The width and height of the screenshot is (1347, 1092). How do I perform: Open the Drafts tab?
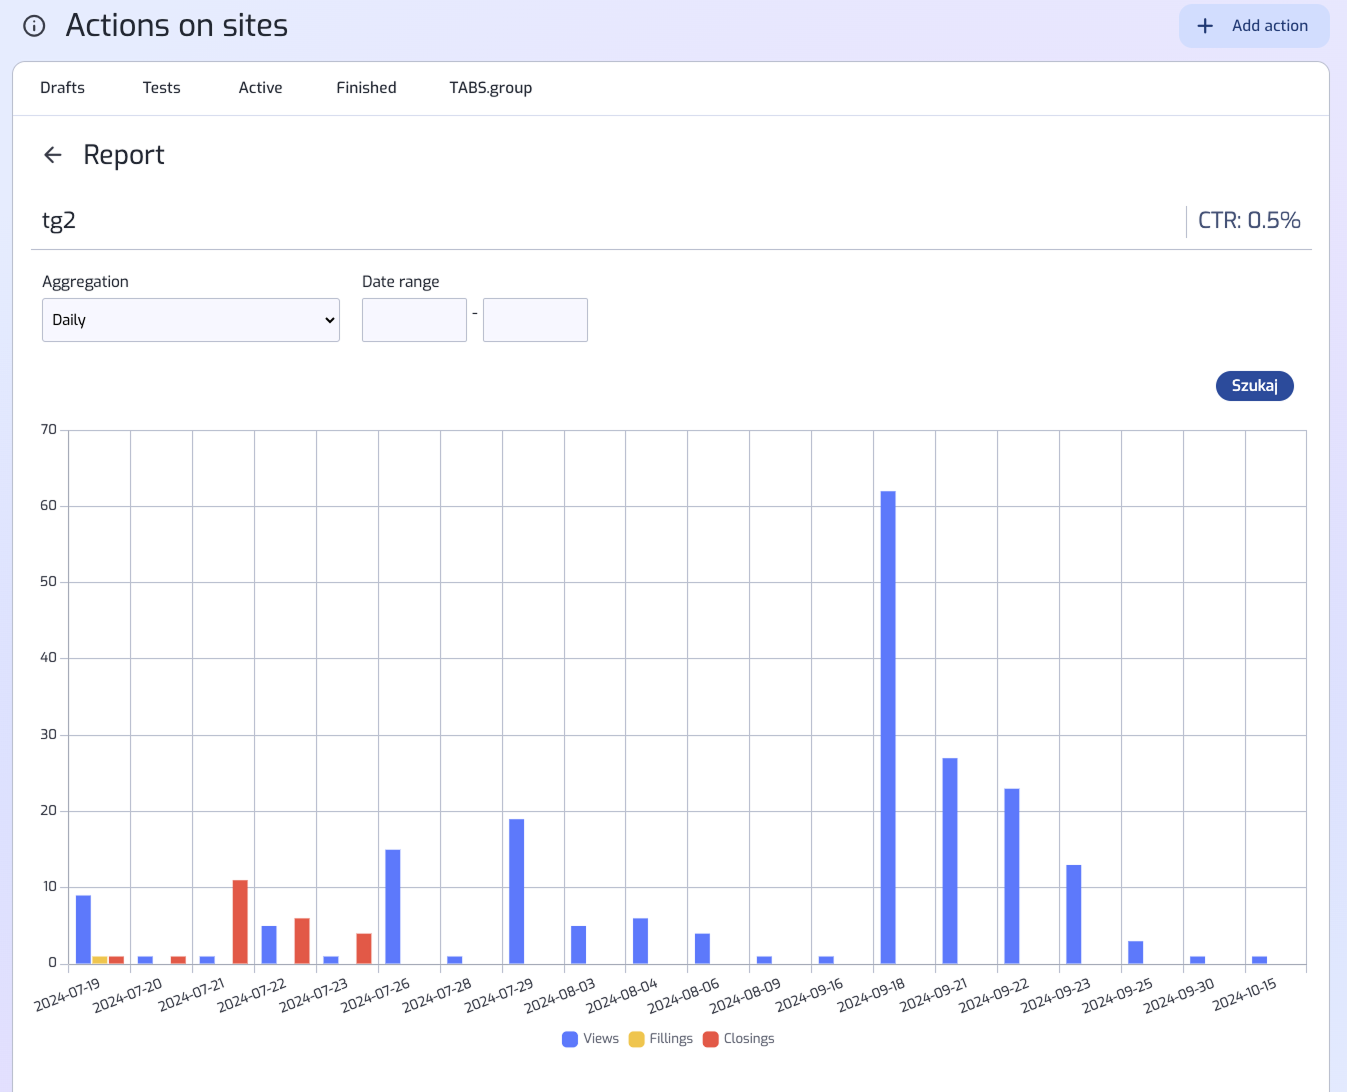(x=62, y=88)
